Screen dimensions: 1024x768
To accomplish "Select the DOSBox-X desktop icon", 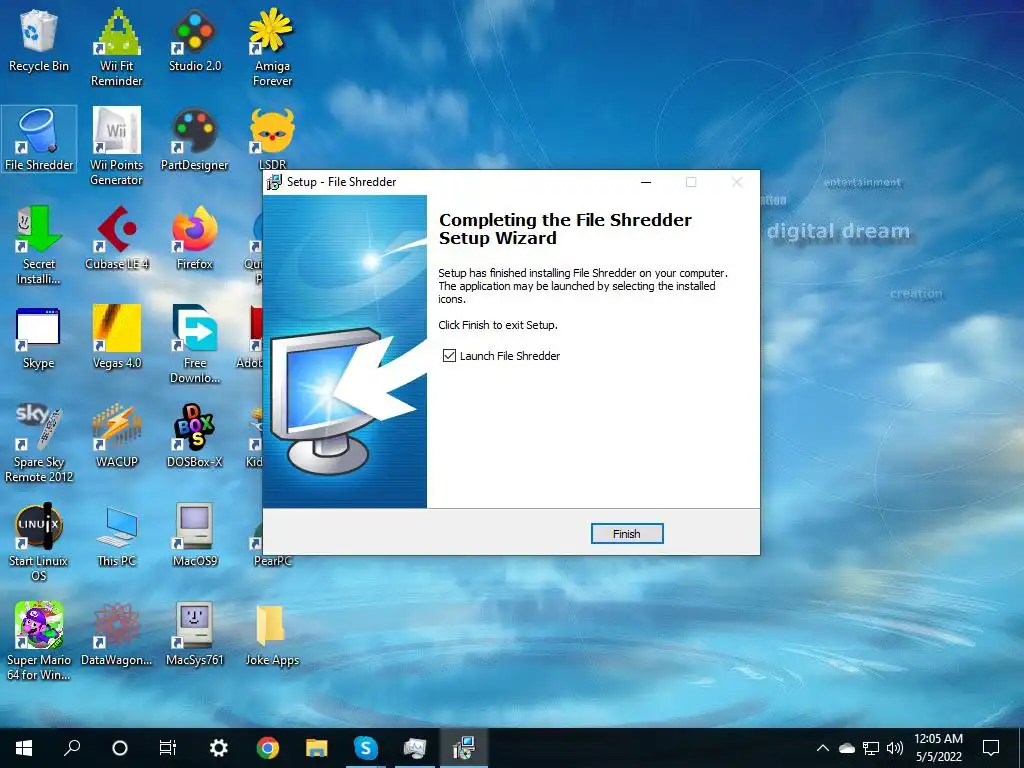I will (195, 436).
